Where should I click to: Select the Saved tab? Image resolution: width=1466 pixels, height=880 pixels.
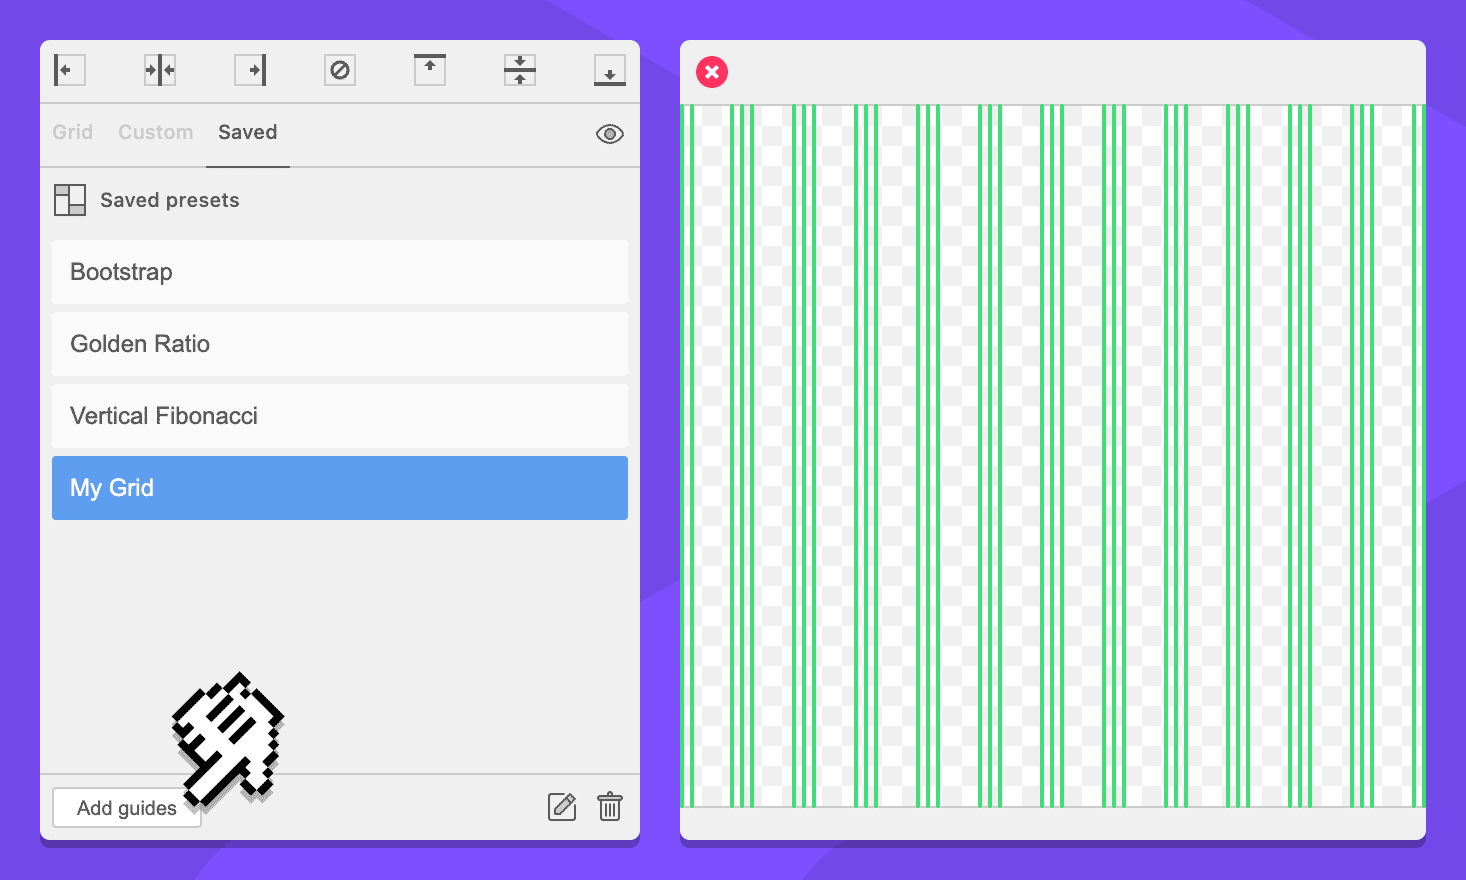click(247, 132)
